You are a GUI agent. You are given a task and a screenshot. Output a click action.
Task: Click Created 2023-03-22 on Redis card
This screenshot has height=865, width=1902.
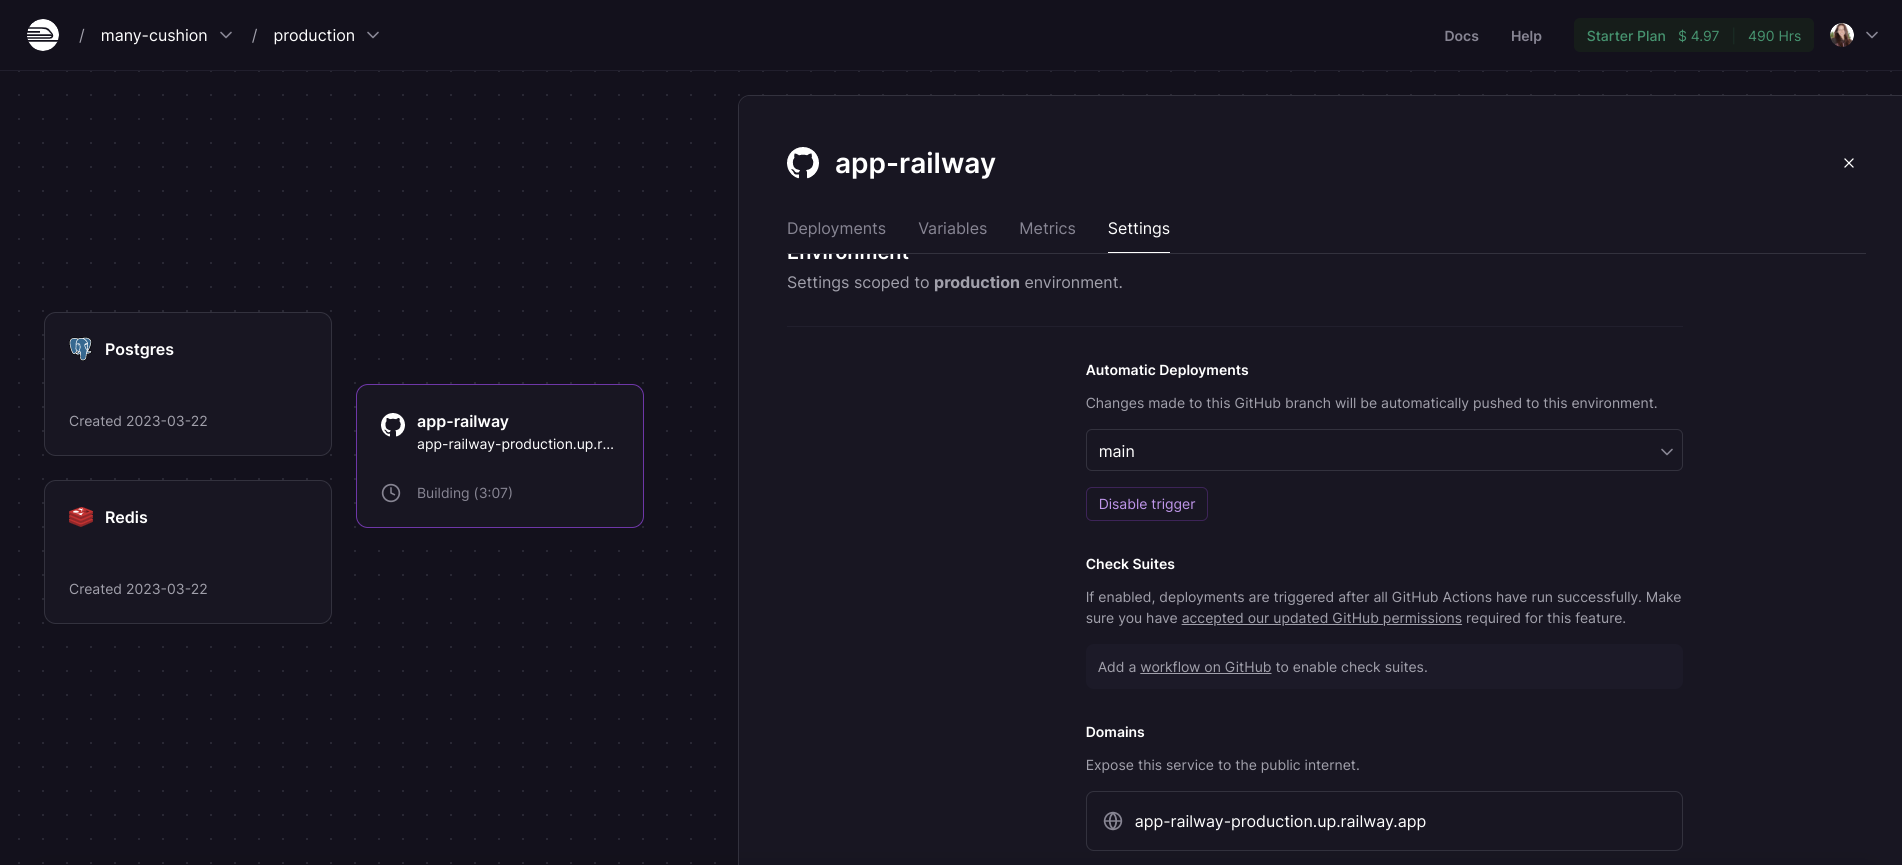[x=138, y=589]
